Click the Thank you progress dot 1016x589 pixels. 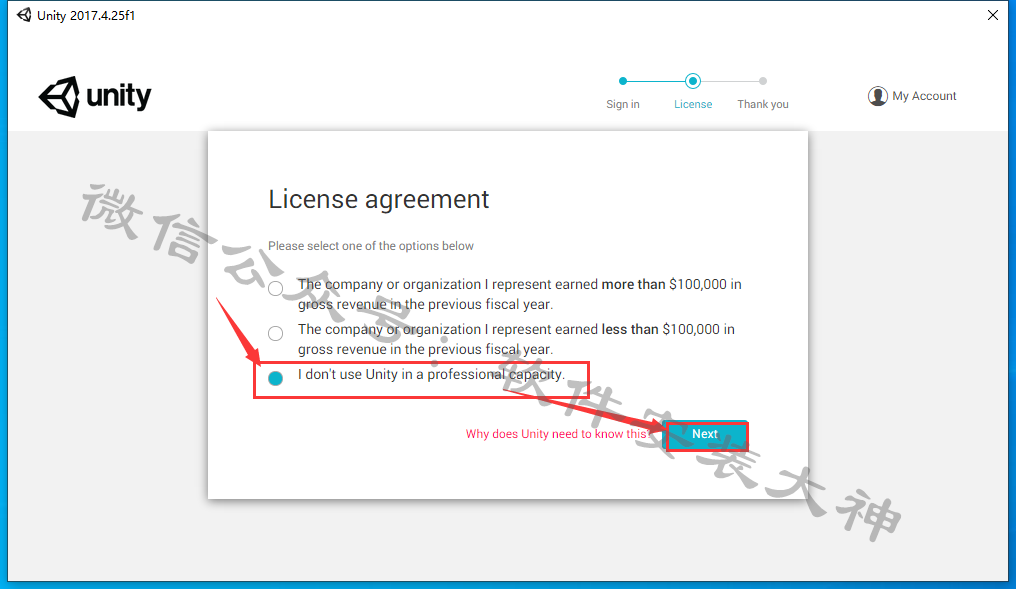pyautogui.click(x=763, y=81)
